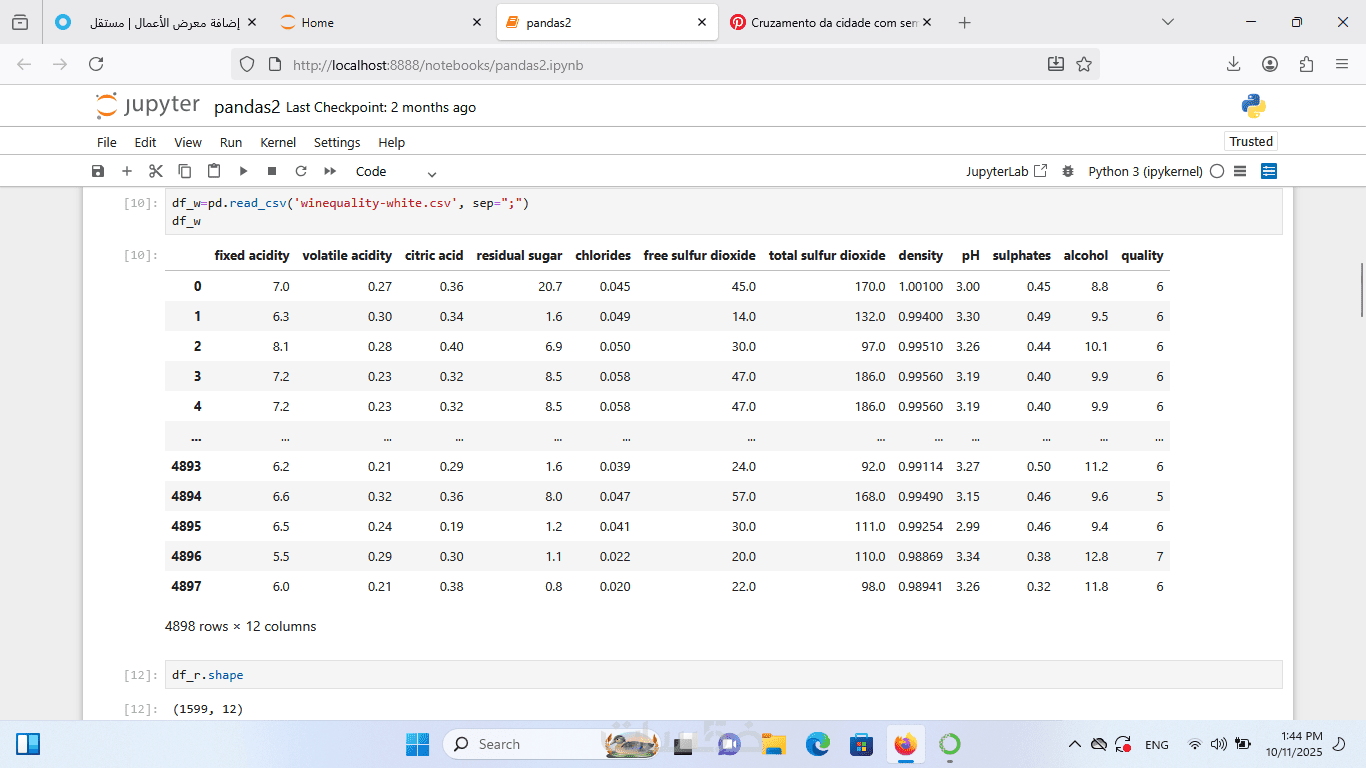This screenshot has height=768, width=1366.
Task: Open Microsoft Edge from the taskbar
Action: click(818, 744)
